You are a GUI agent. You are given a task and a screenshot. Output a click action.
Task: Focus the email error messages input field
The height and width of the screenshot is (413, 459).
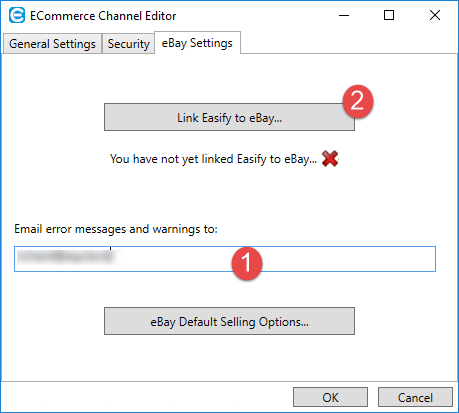point(225,259)
